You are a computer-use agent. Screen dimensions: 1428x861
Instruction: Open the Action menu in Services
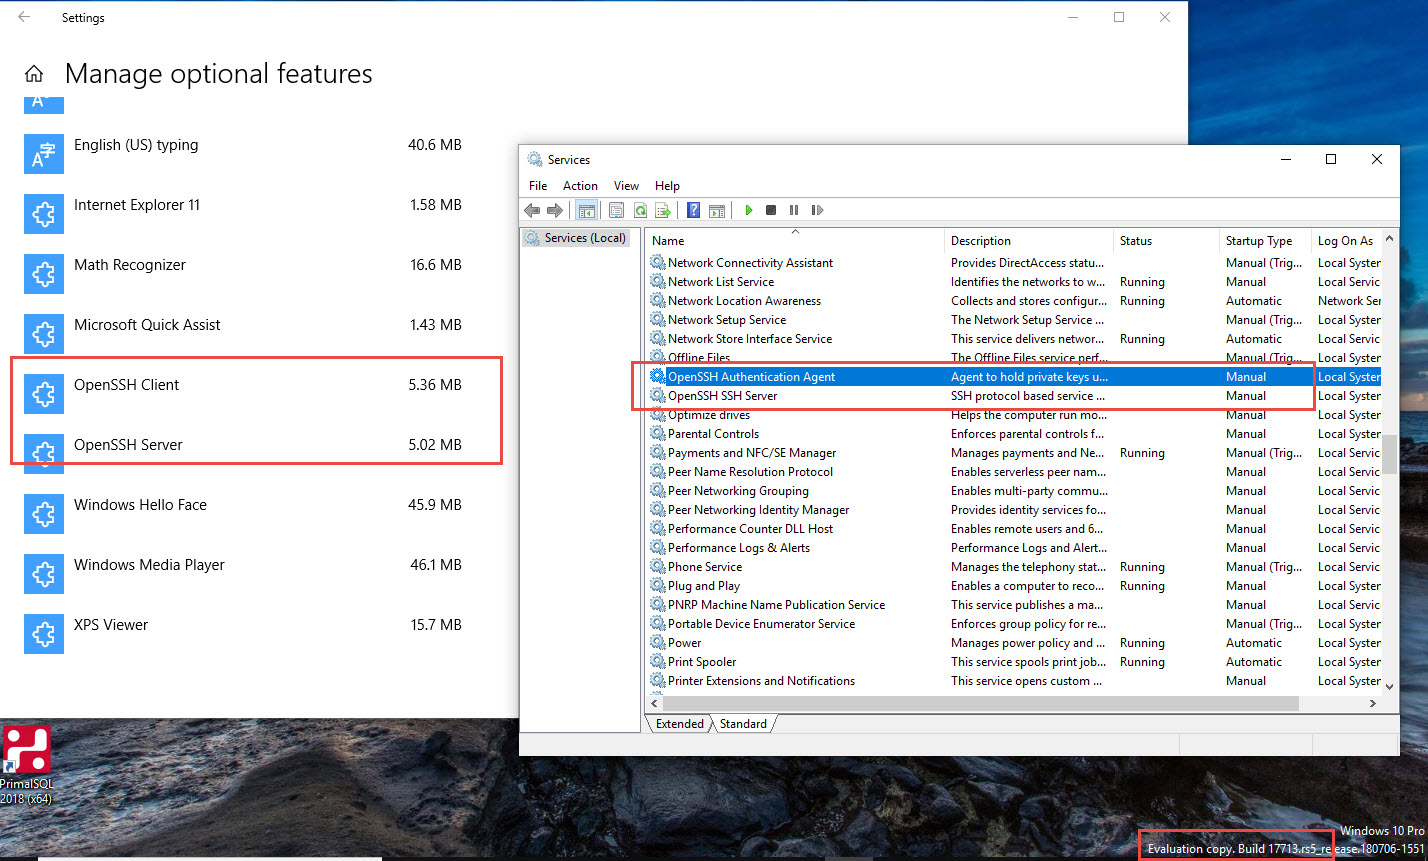[x=580, y=186]
